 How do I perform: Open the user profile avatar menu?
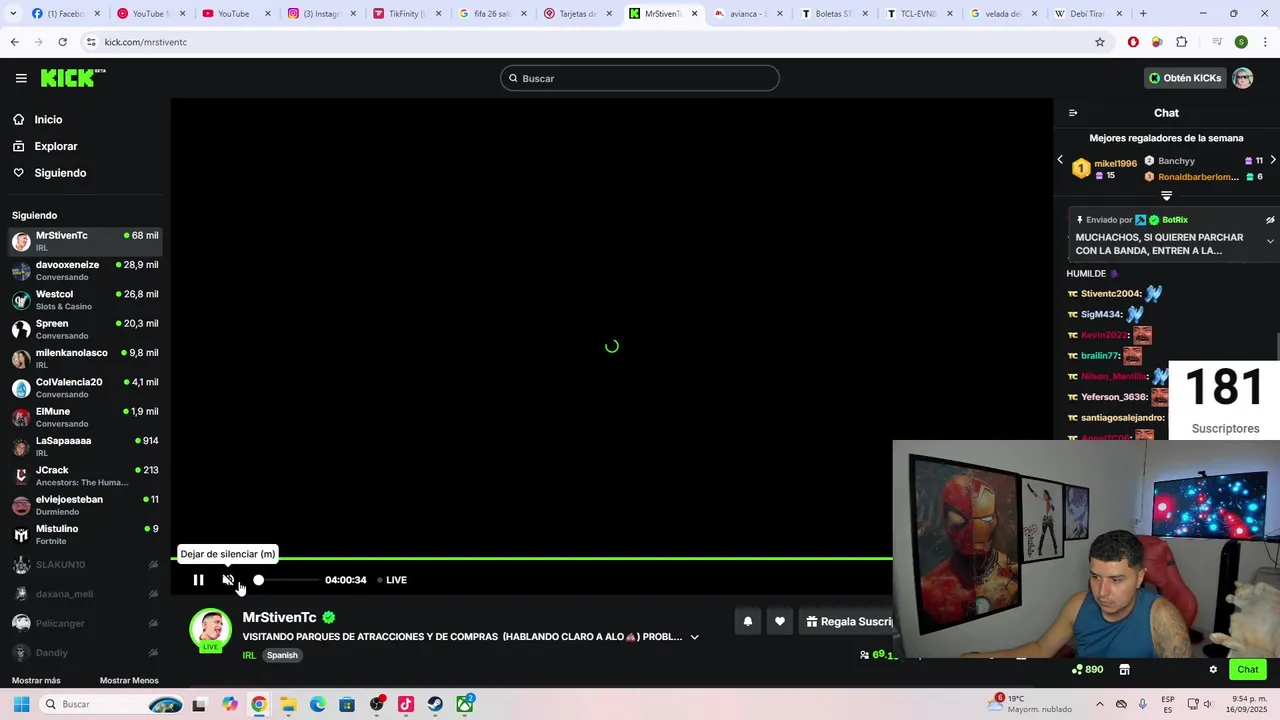[x=1243, y=78]
